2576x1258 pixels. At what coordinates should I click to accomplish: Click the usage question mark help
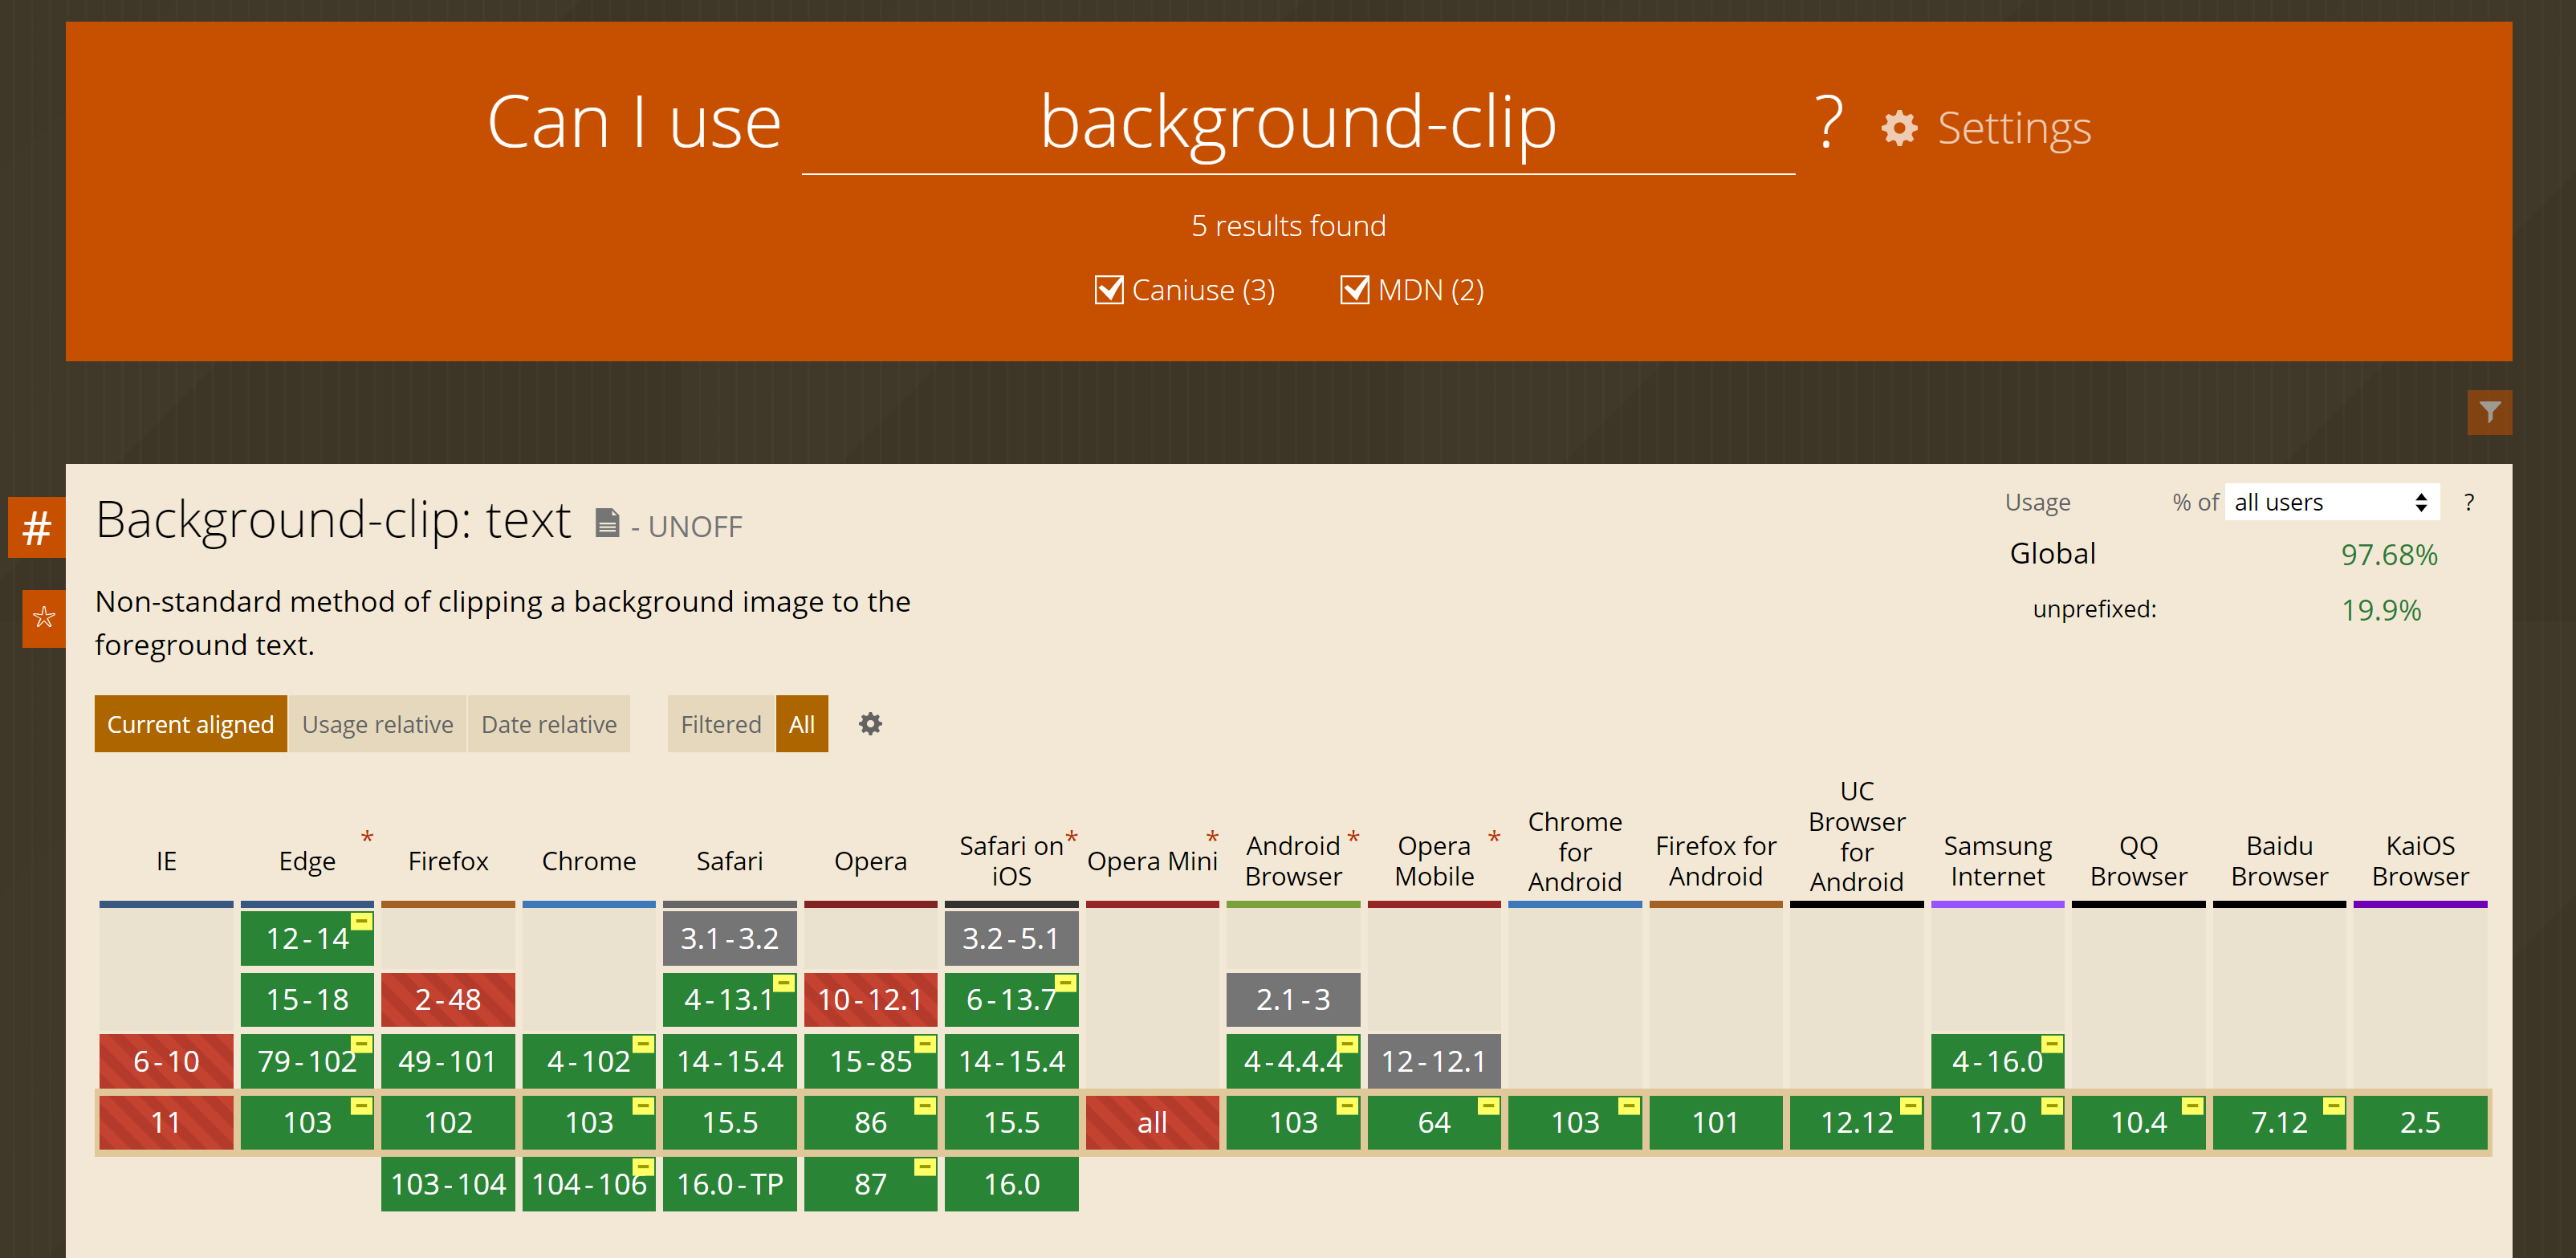(2469, 502)
